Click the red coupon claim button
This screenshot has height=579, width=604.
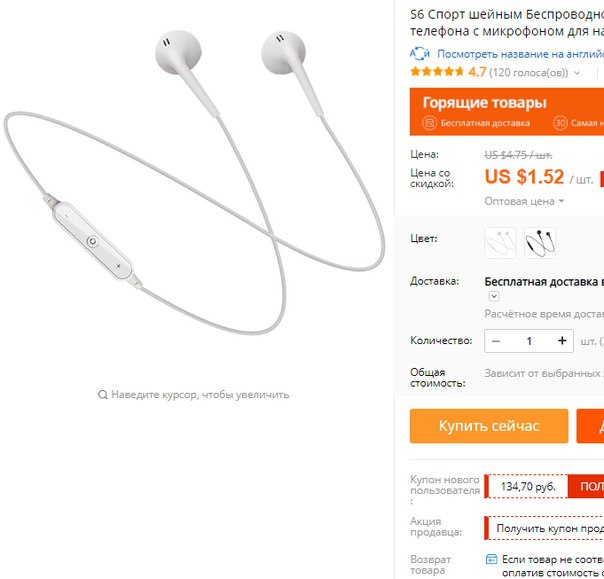(586, 486)
